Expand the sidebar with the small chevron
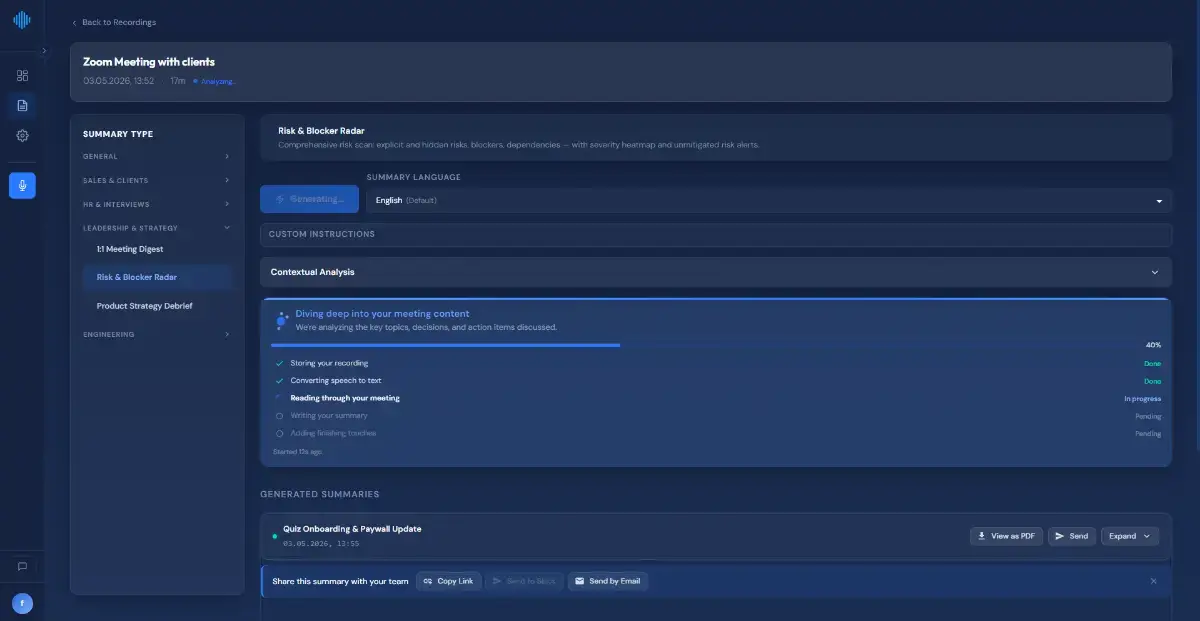 (x=43, y=50)
